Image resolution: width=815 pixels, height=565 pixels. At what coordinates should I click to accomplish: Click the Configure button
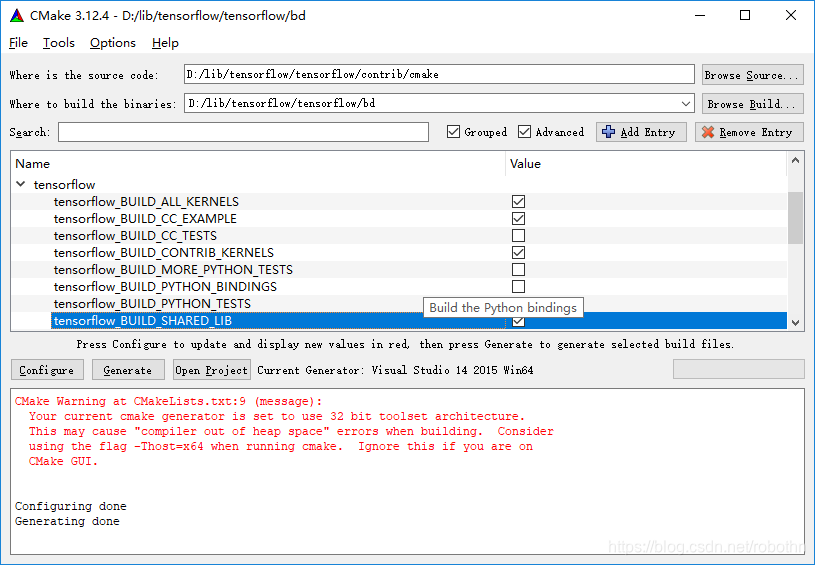47,370
